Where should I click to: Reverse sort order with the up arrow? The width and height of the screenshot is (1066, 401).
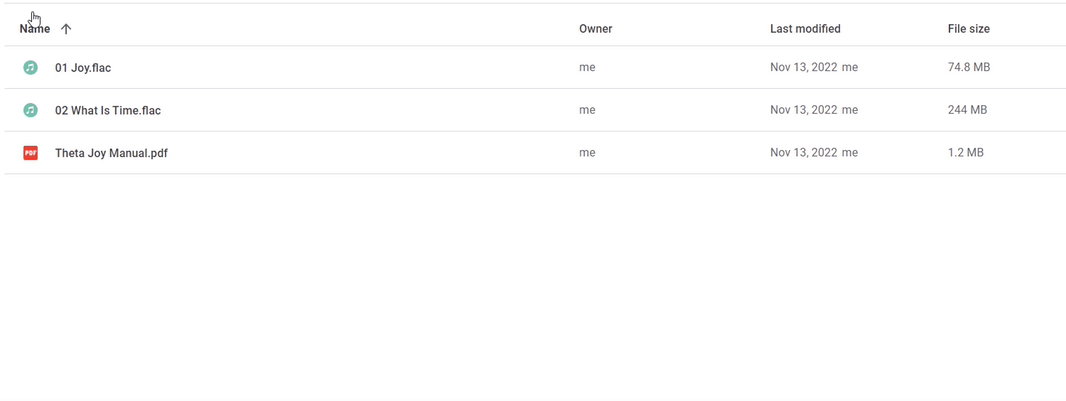tap(66, 29)
